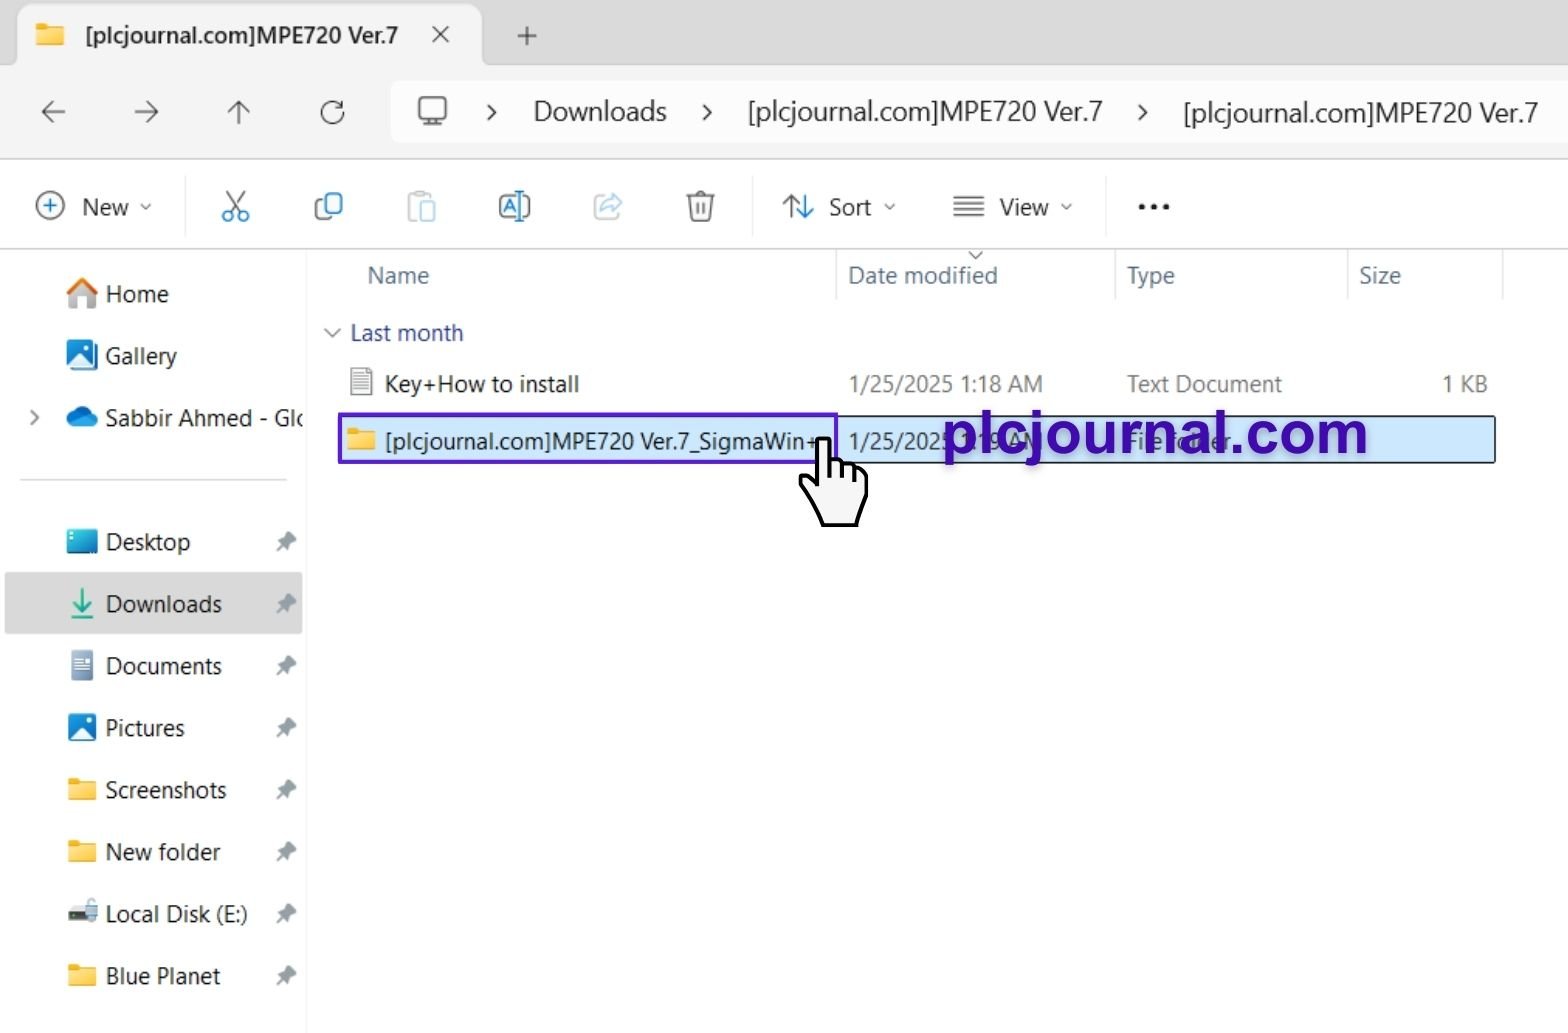Screen dimensions: 1568x1033
Task: Close the MPE720 Ver.7 tab
Action: pos(440,35)
